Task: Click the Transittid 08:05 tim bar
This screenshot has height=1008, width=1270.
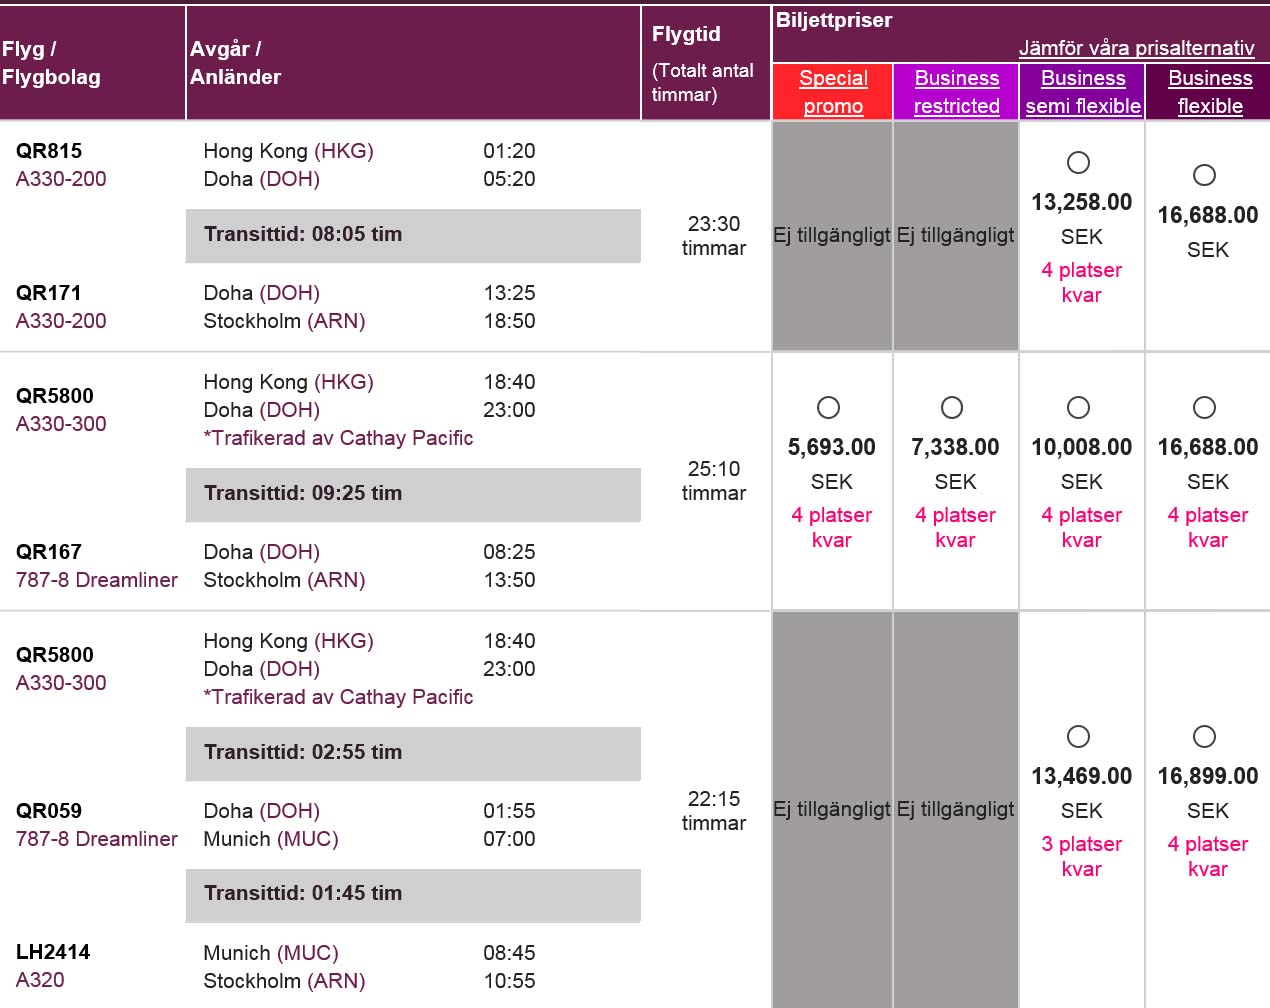Action: (x=412, y=235)
